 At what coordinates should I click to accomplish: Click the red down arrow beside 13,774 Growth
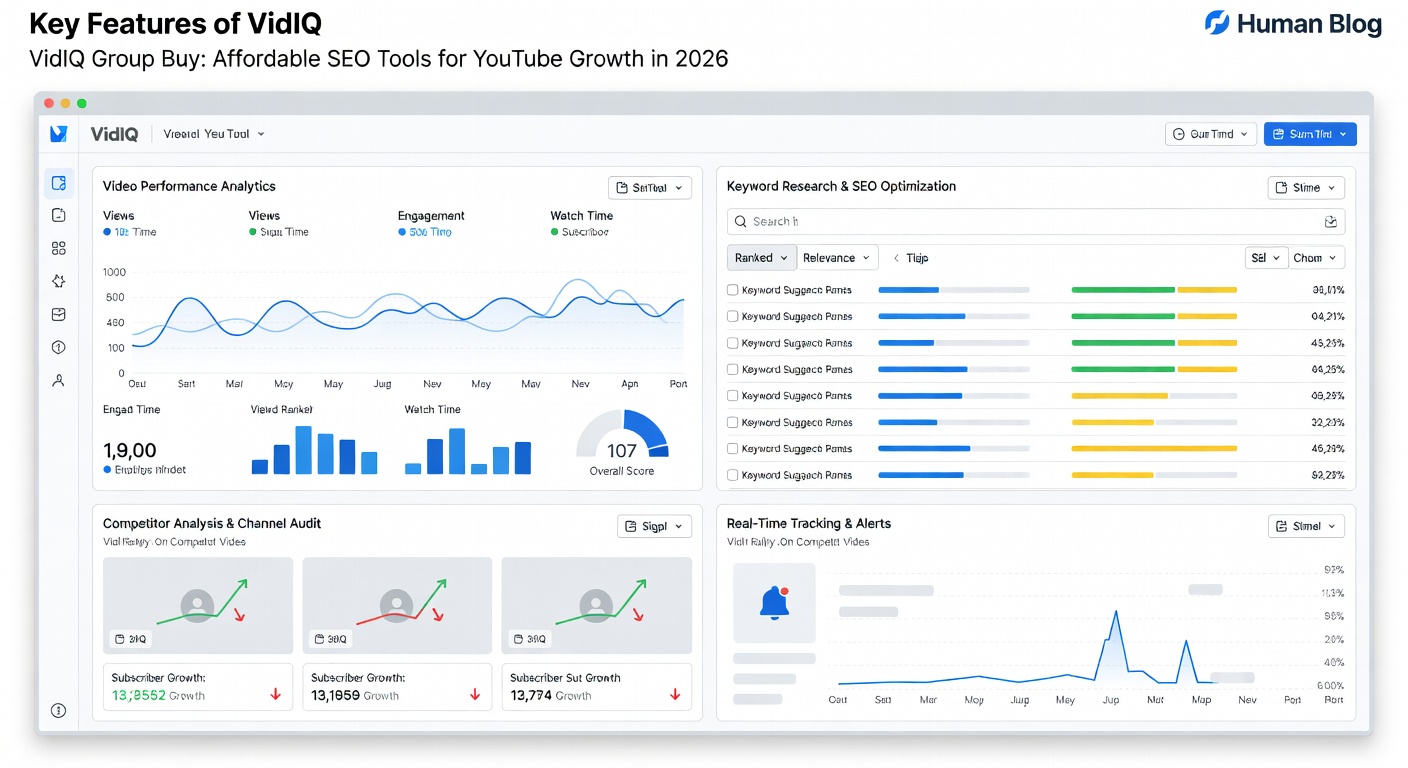675,695
